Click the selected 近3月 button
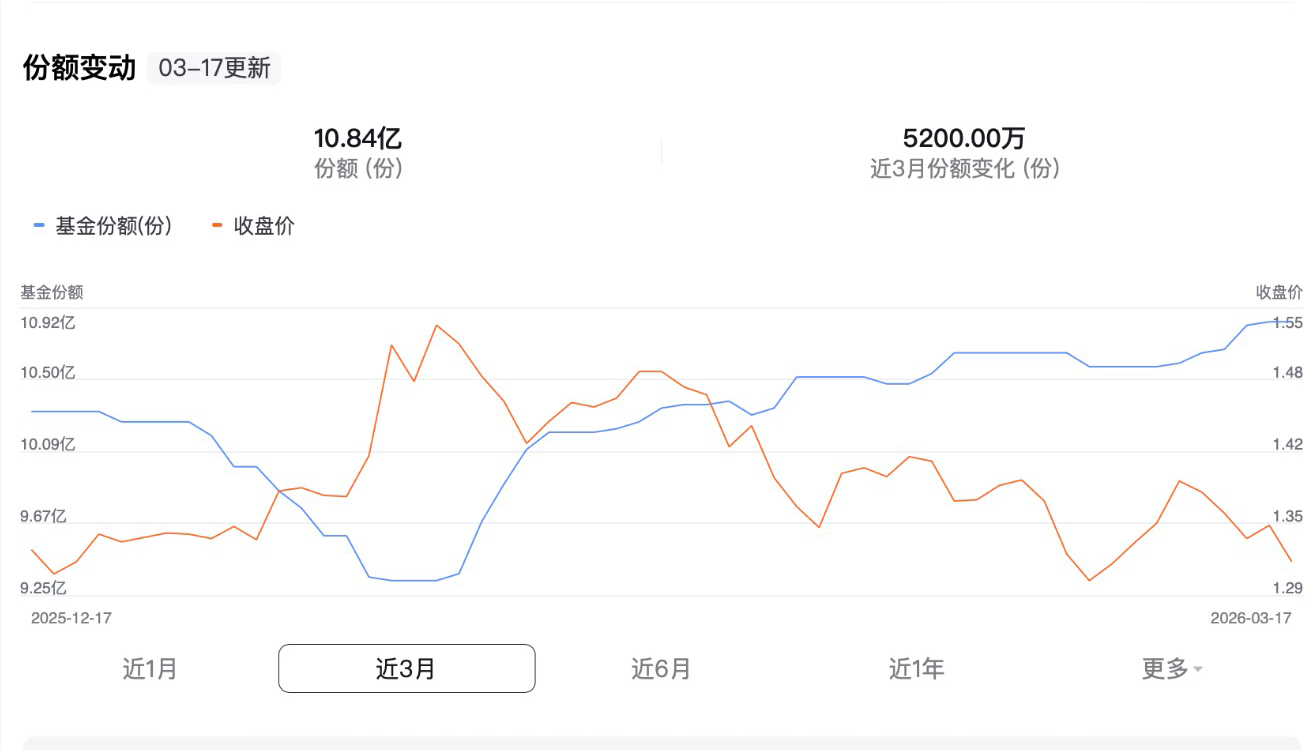The height and width of the screenshot is (751, 1316). [406, 667]
